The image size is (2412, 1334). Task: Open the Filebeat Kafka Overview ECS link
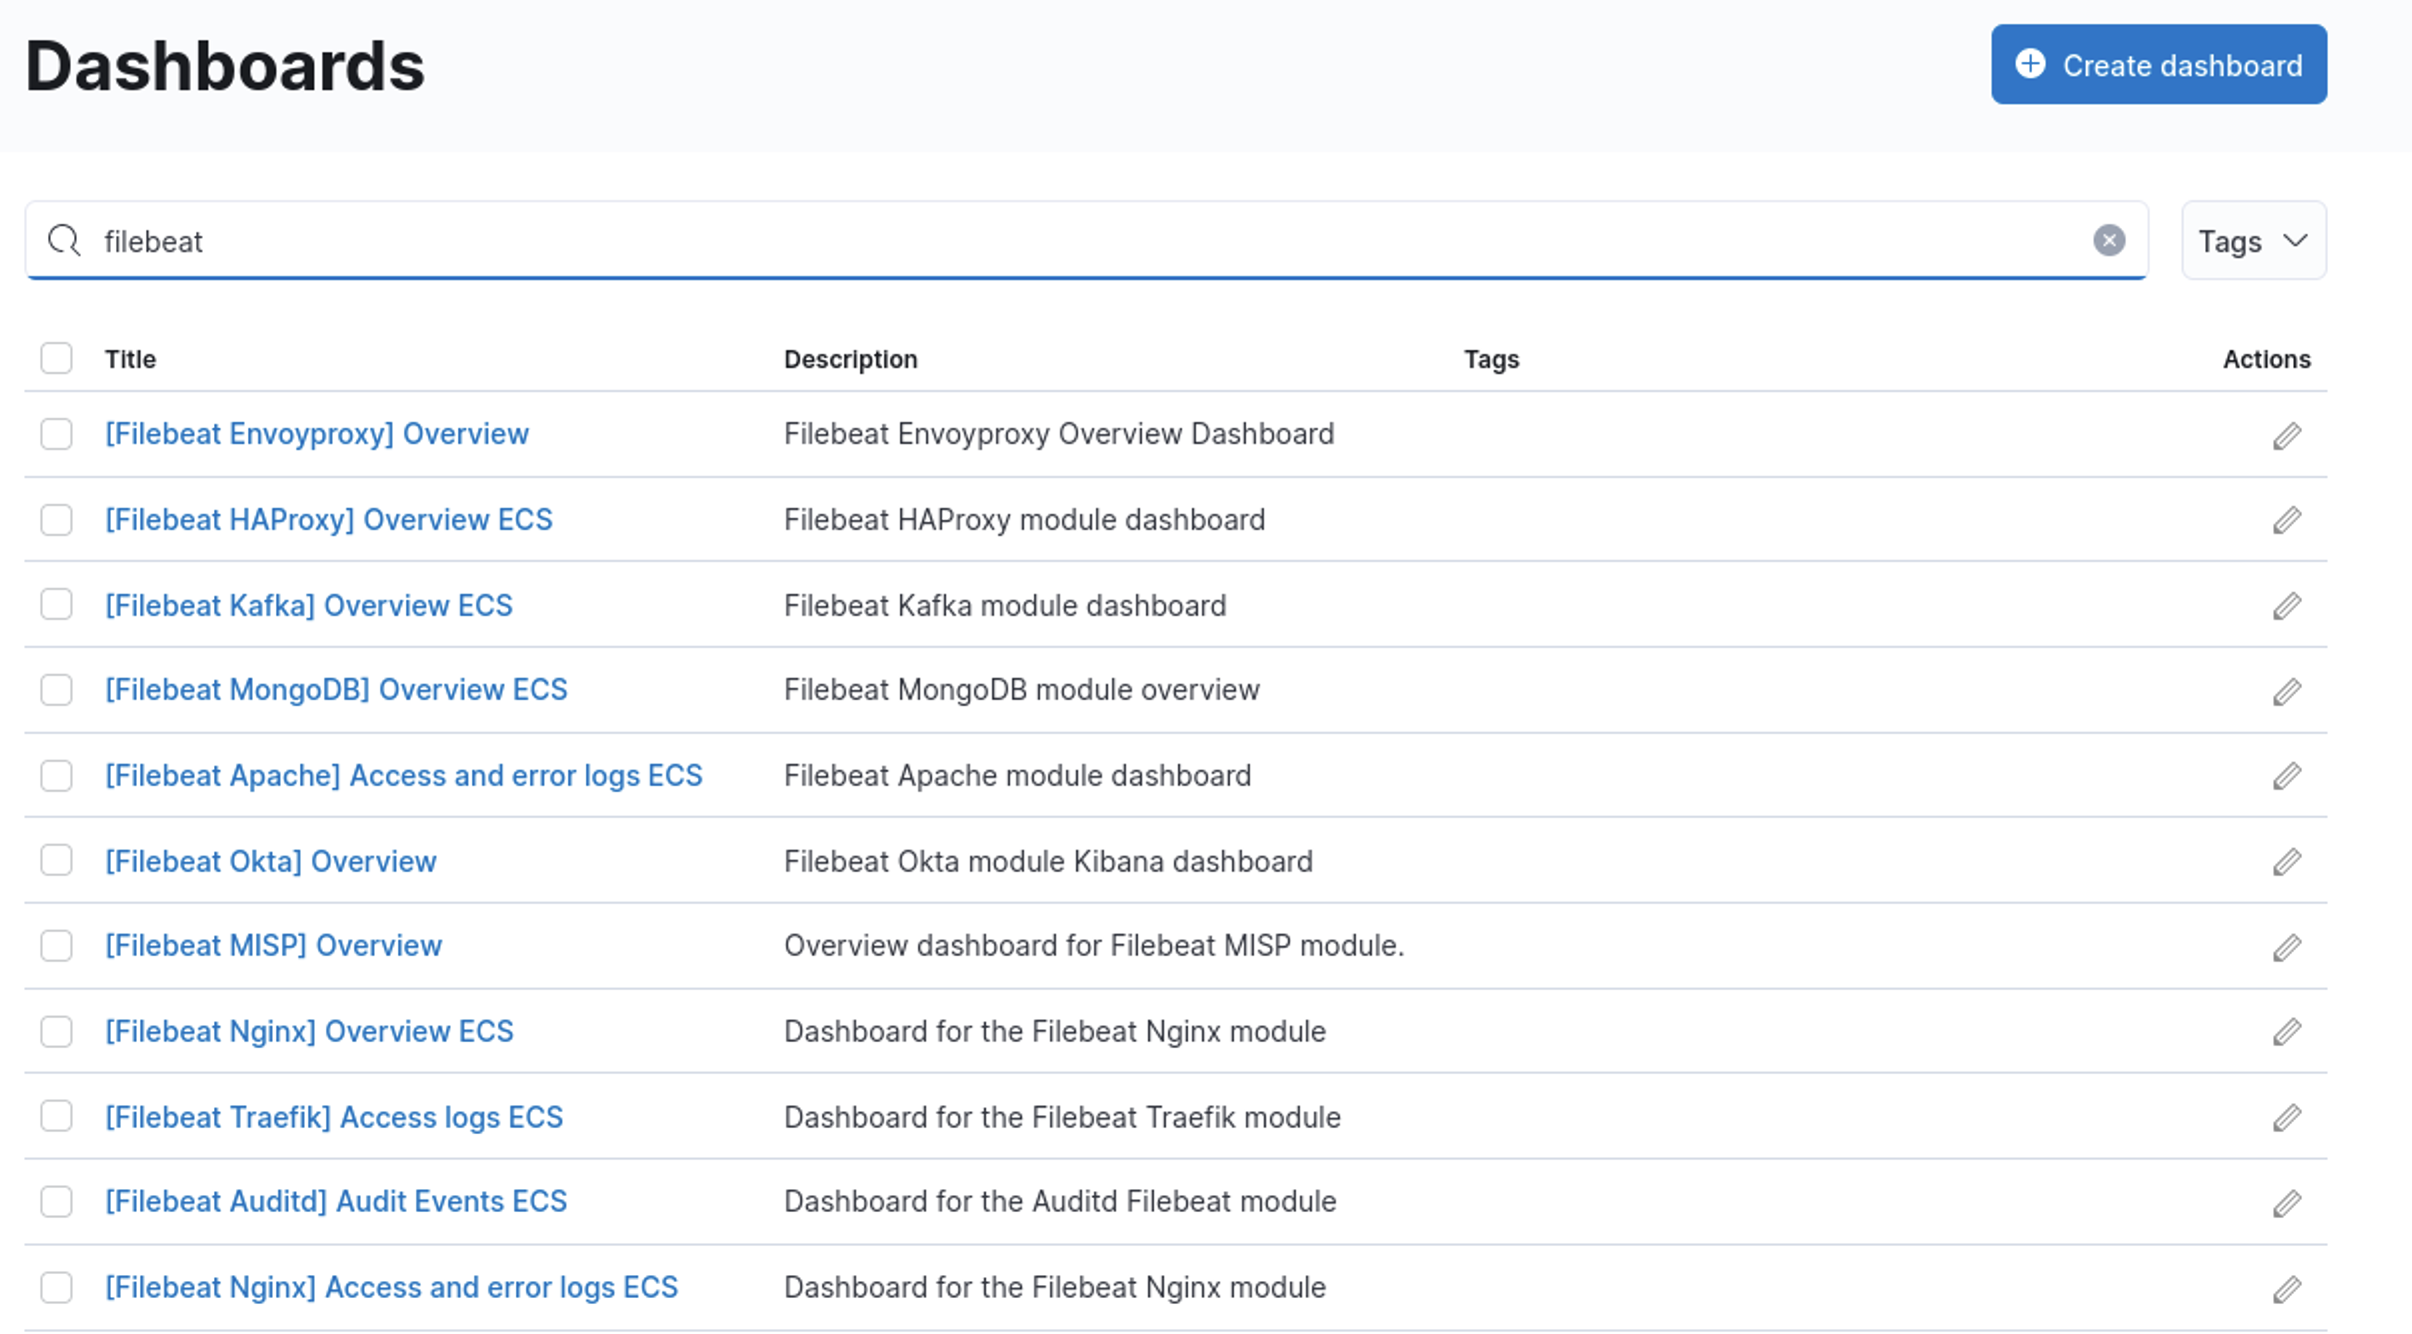coord(308,605)
